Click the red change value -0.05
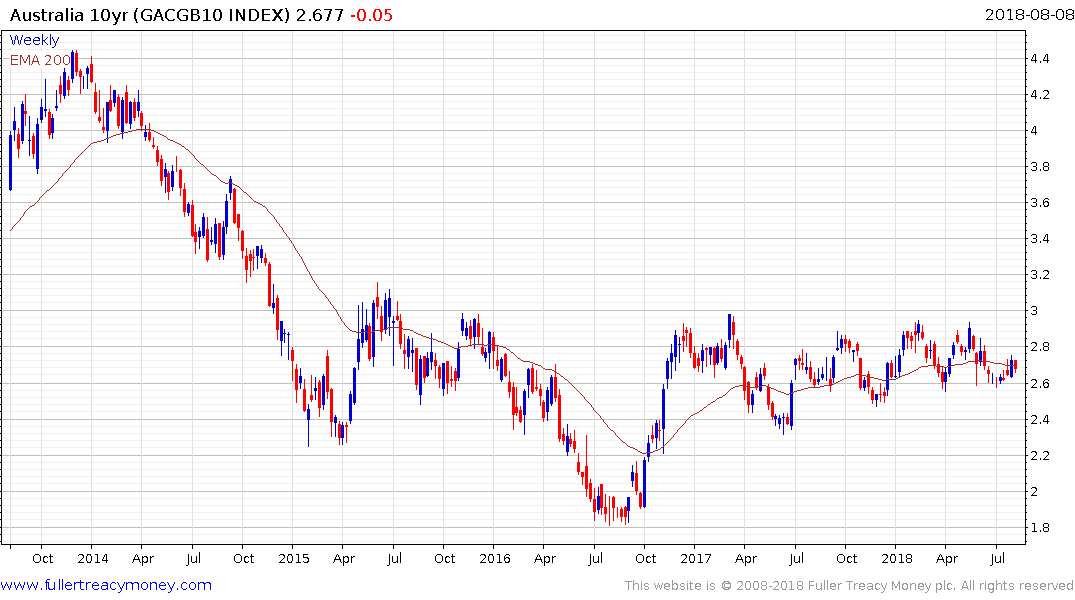The width and height of the screenshot is (1075, 600). coord(372,15)
